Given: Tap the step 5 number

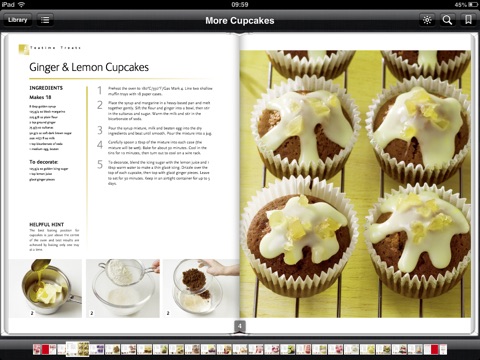Looking at the screenshot, I should pos(100,164).
